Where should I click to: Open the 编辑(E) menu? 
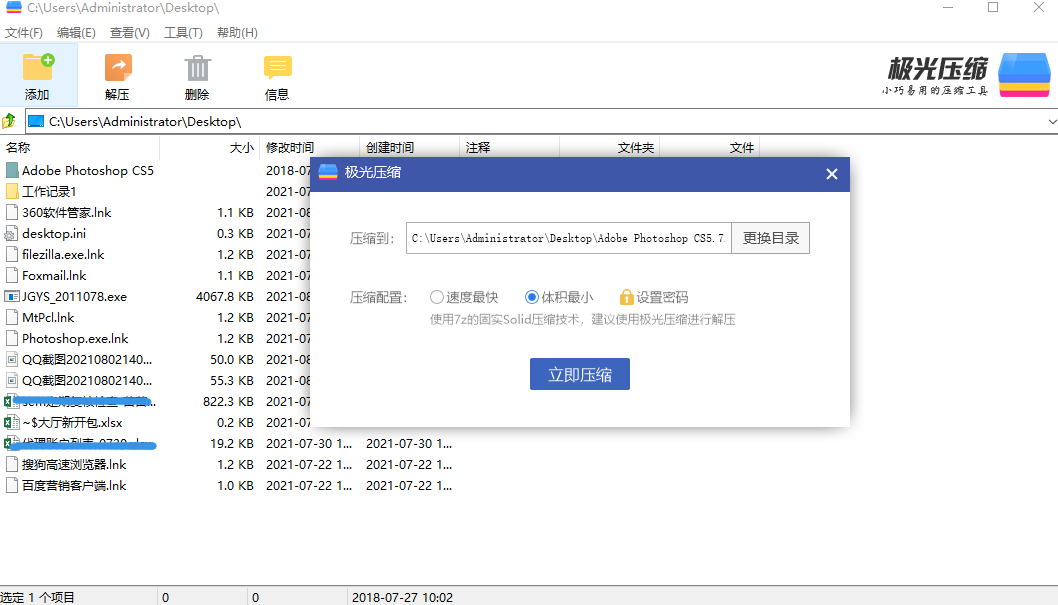[x=76, y=32]
